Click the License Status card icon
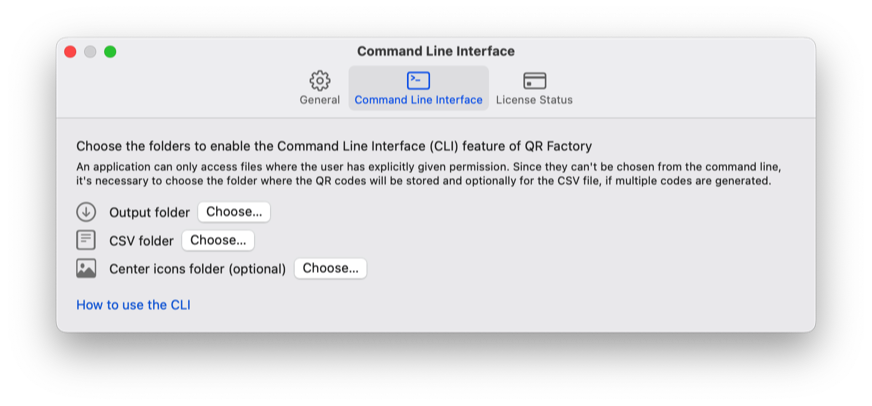 pyautogui.click(x=534, y=81)
